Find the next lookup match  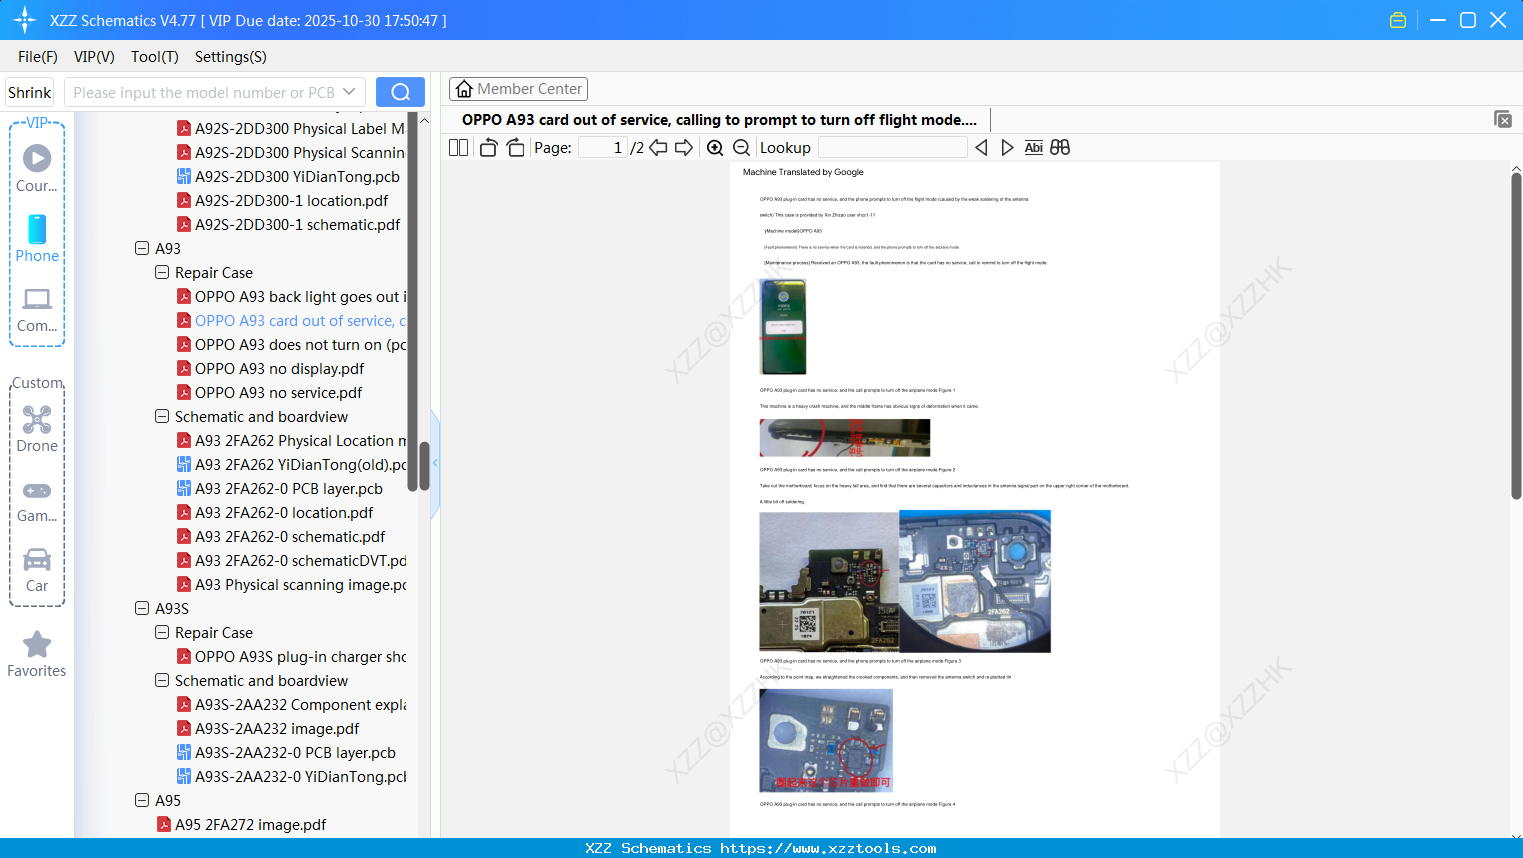click(x=1007, y=147)
